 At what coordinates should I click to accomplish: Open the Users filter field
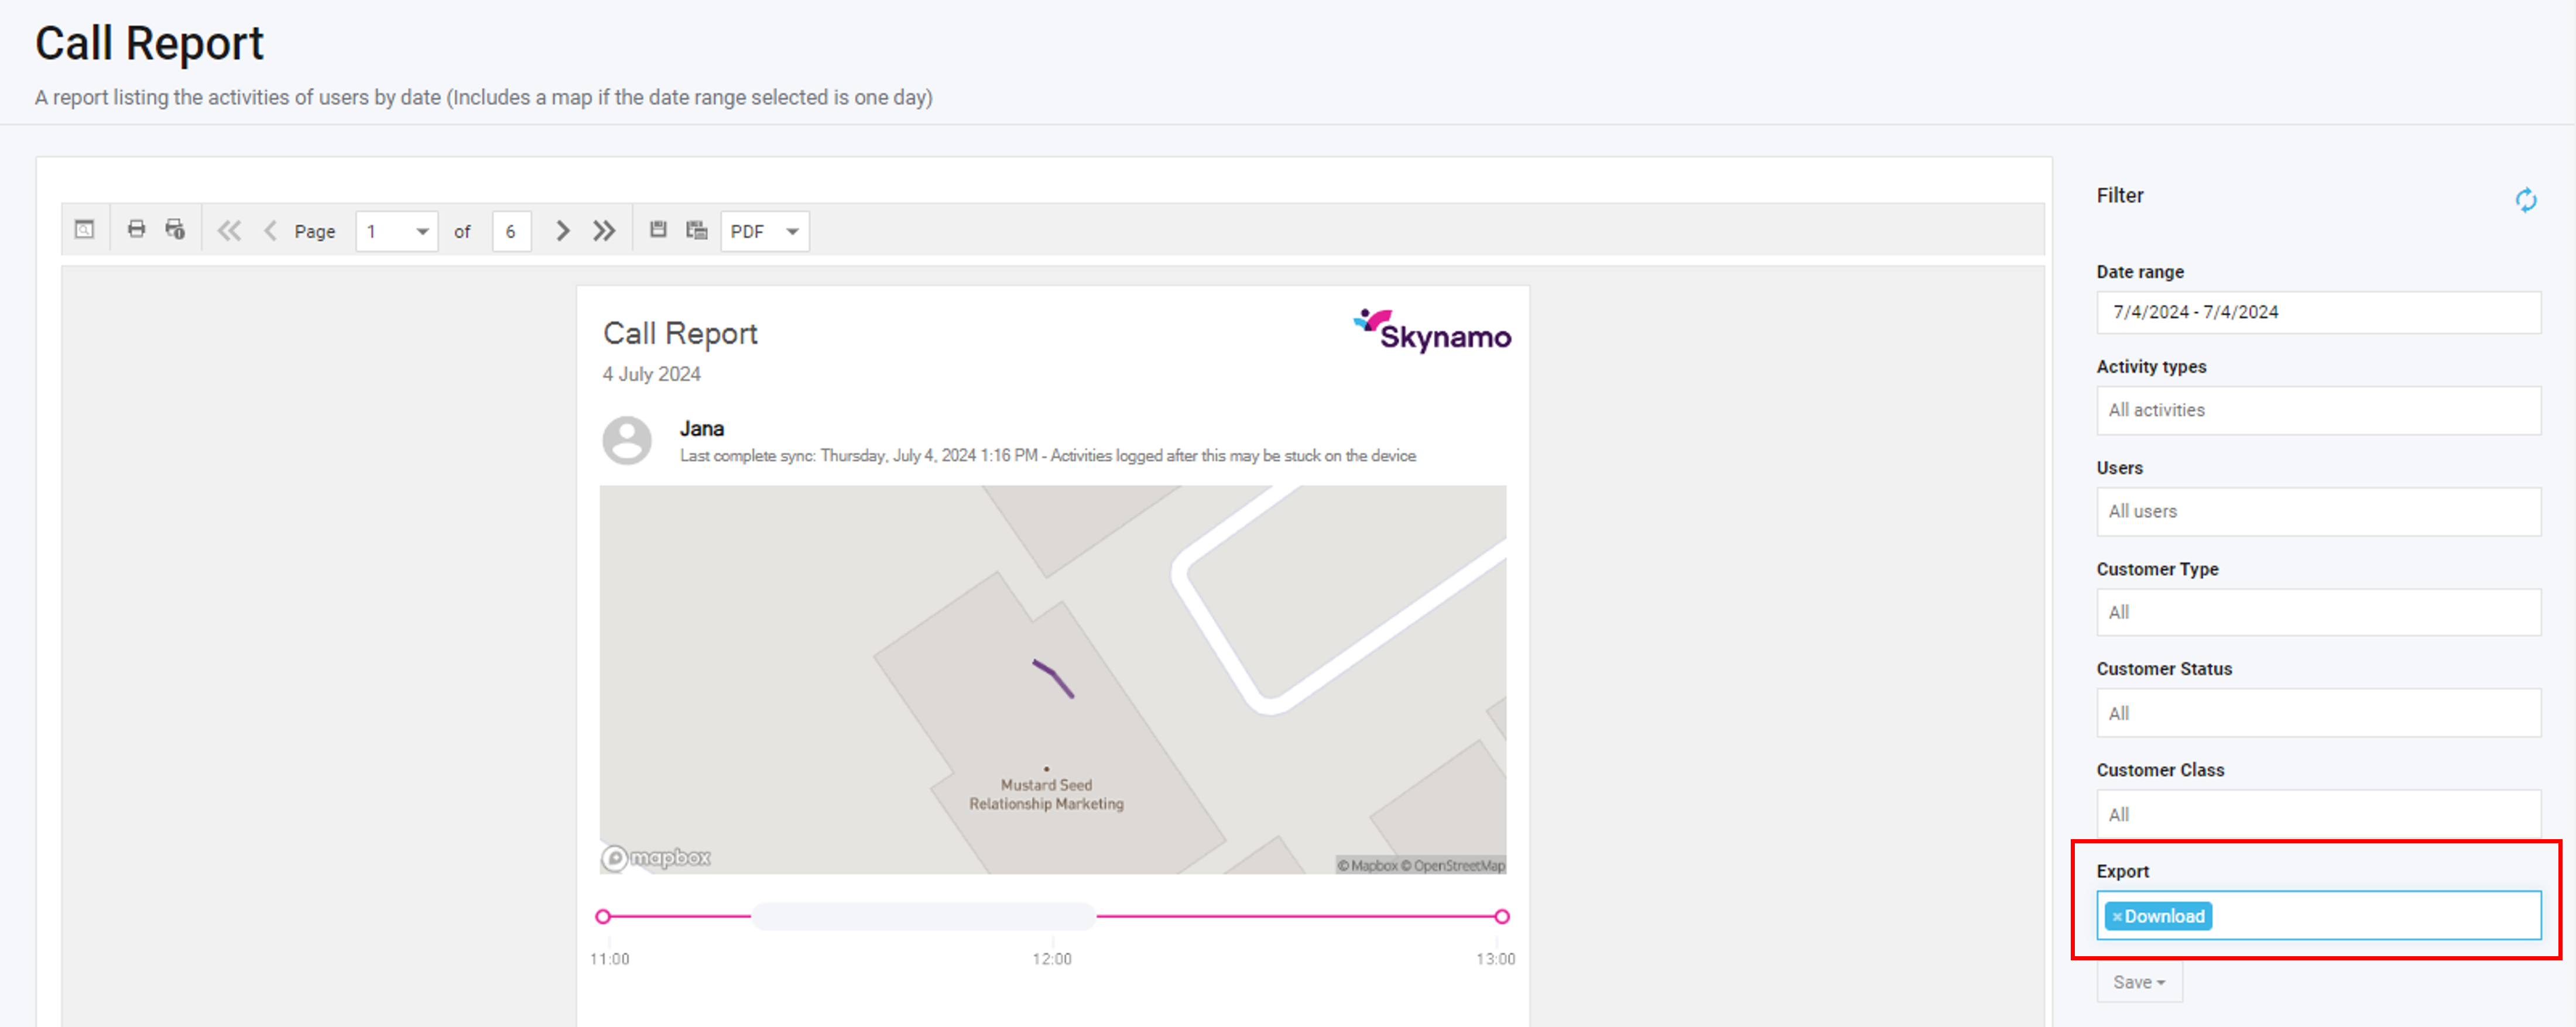click(x=2318, y=511)
